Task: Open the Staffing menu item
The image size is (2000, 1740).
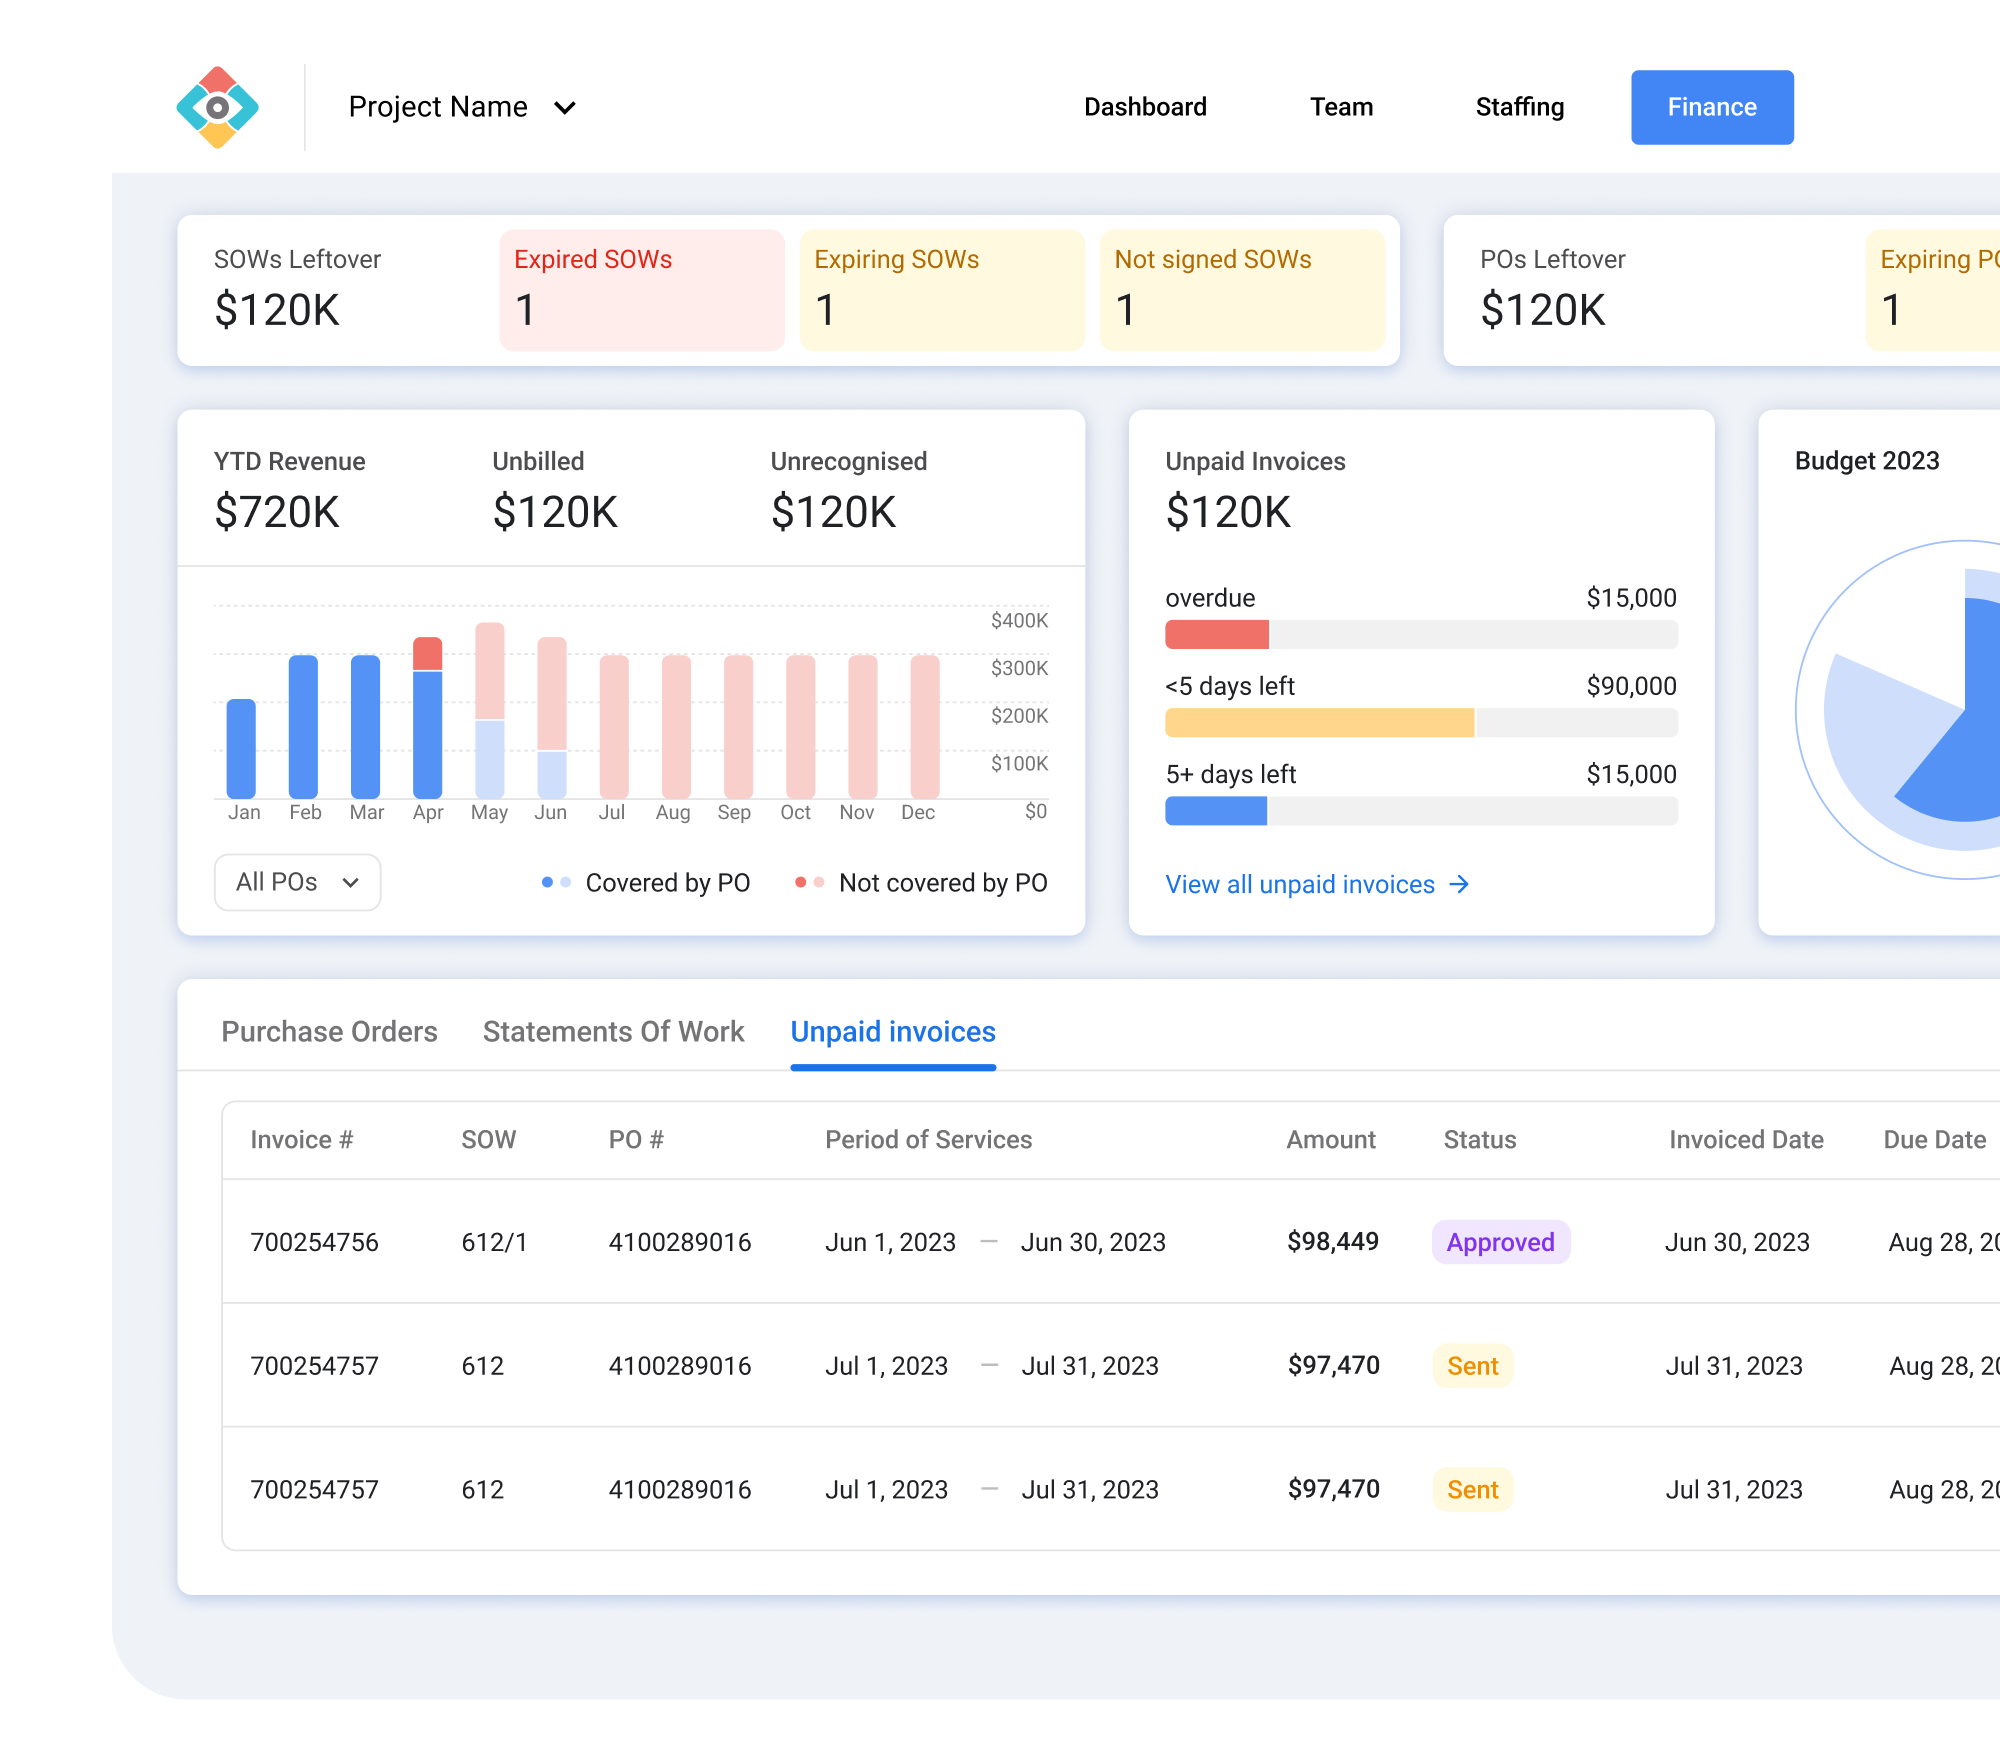Action: point(1519,107)
